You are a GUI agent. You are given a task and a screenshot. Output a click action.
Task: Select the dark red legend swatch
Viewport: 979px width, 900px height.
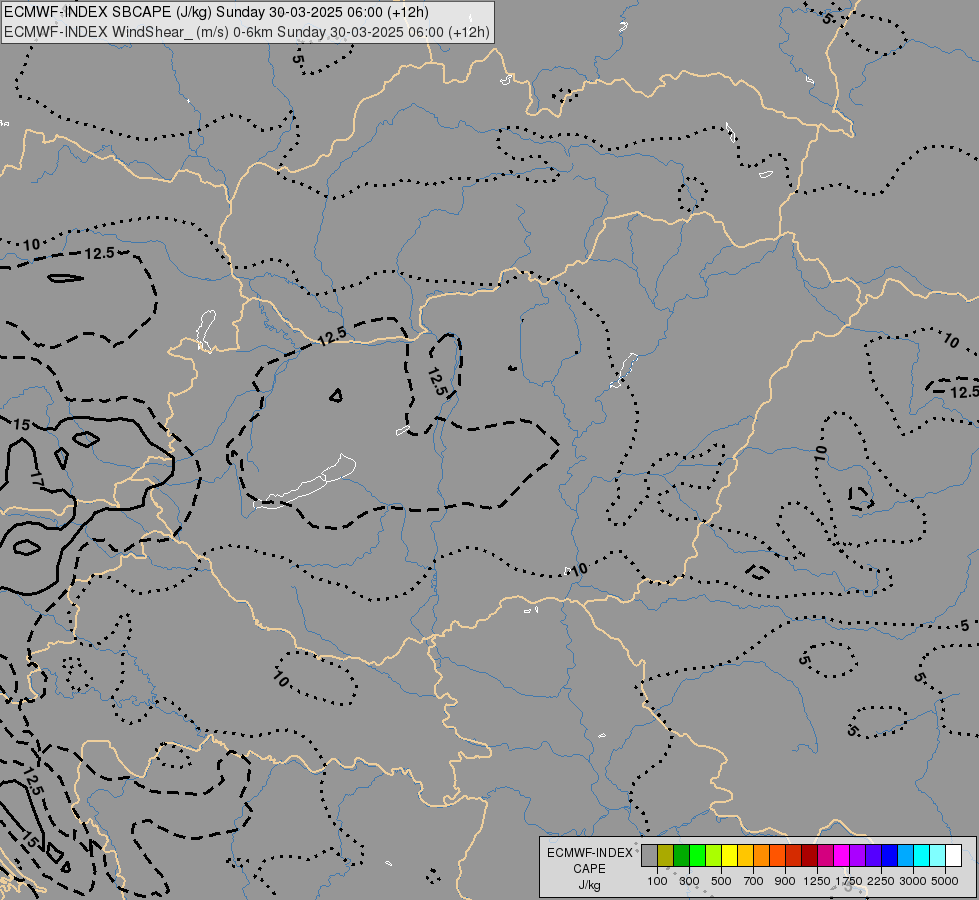point(810,856)
